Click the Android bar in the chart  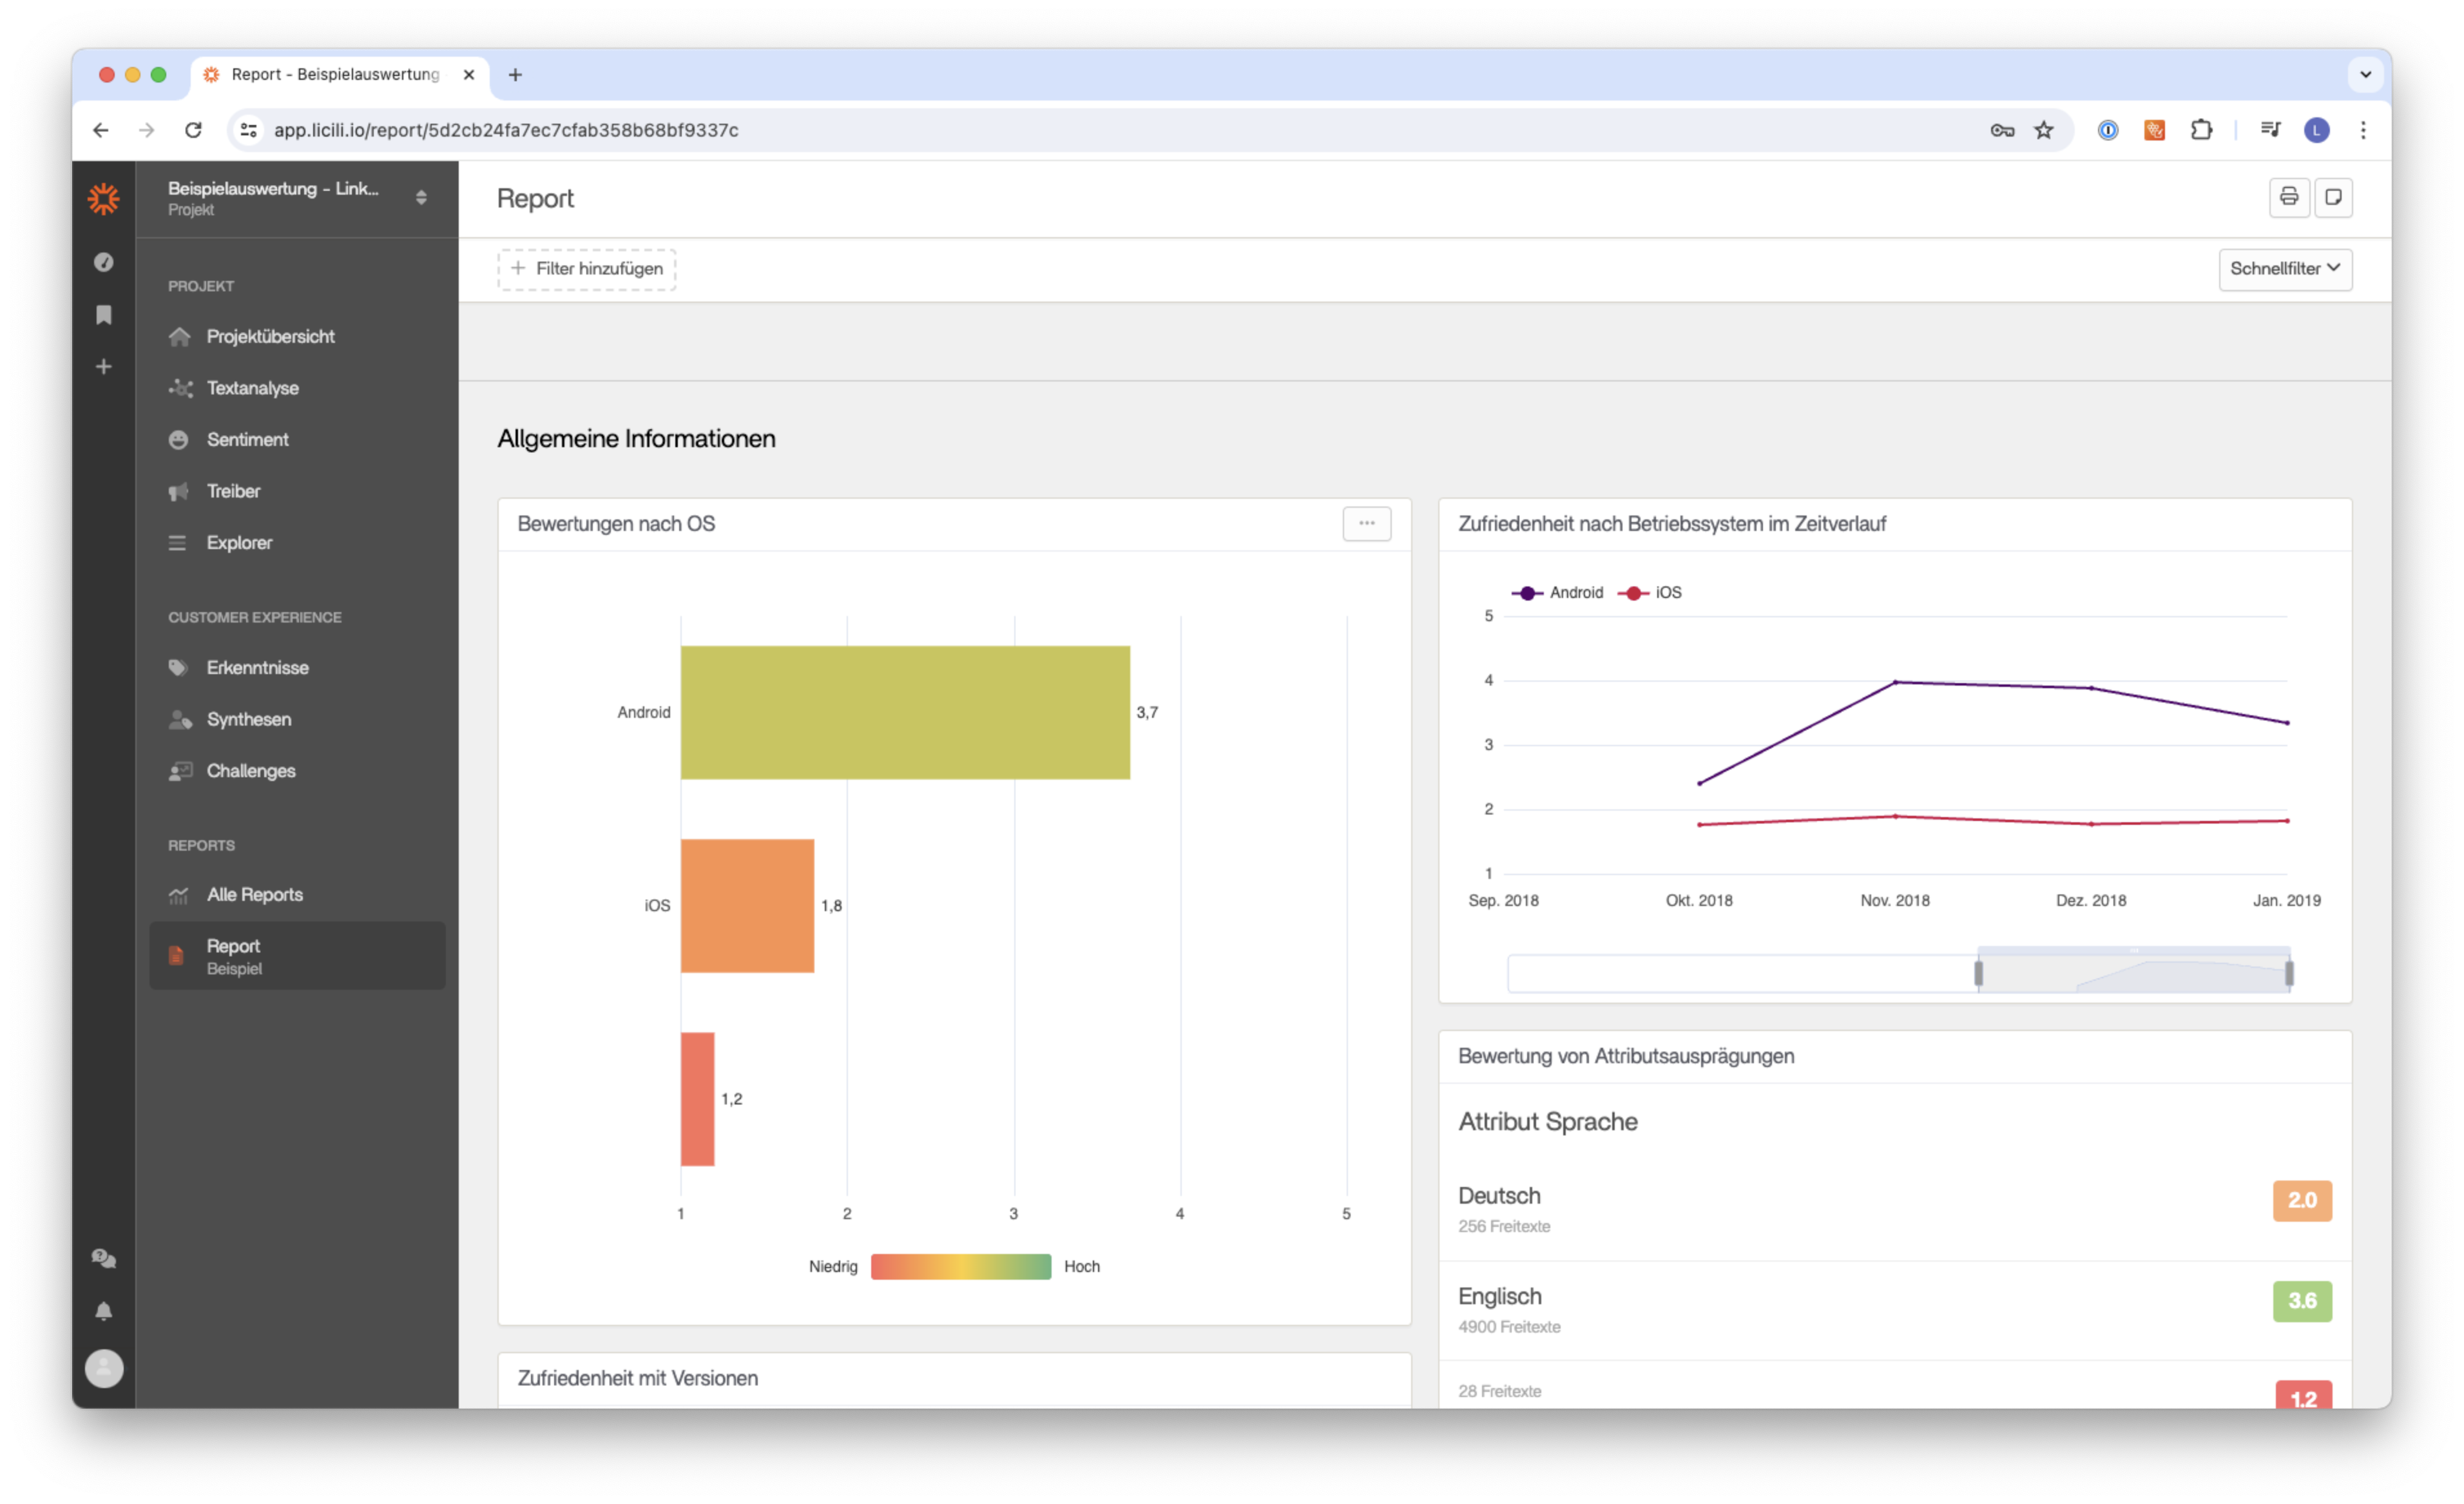[x=905, y=712]
